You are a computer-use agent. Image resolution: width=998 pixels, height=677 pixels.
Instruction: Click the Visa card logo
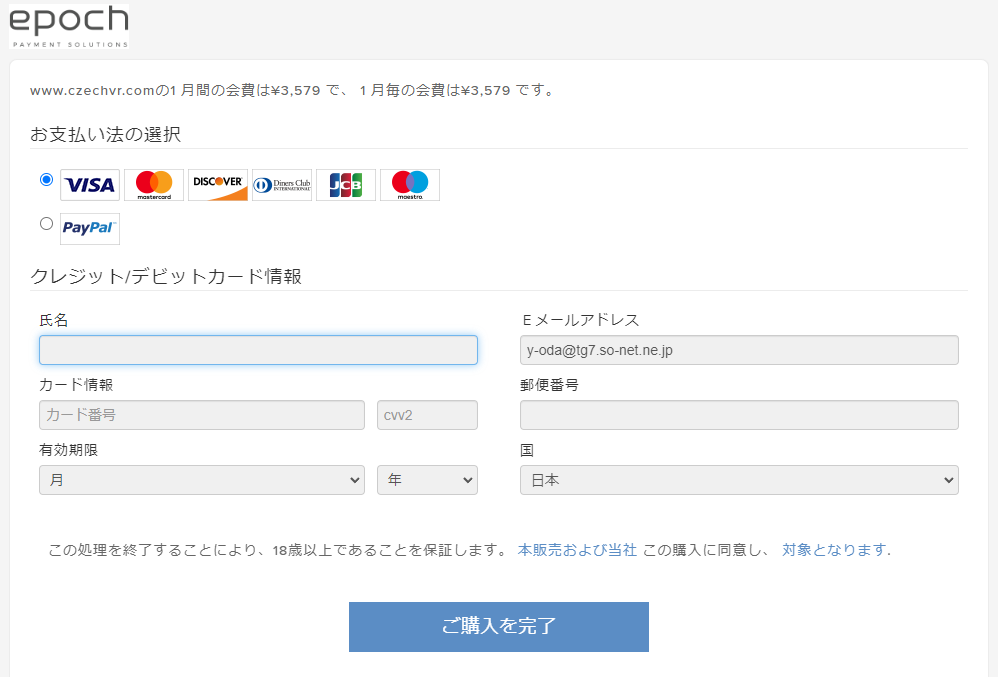click(89, 184)
